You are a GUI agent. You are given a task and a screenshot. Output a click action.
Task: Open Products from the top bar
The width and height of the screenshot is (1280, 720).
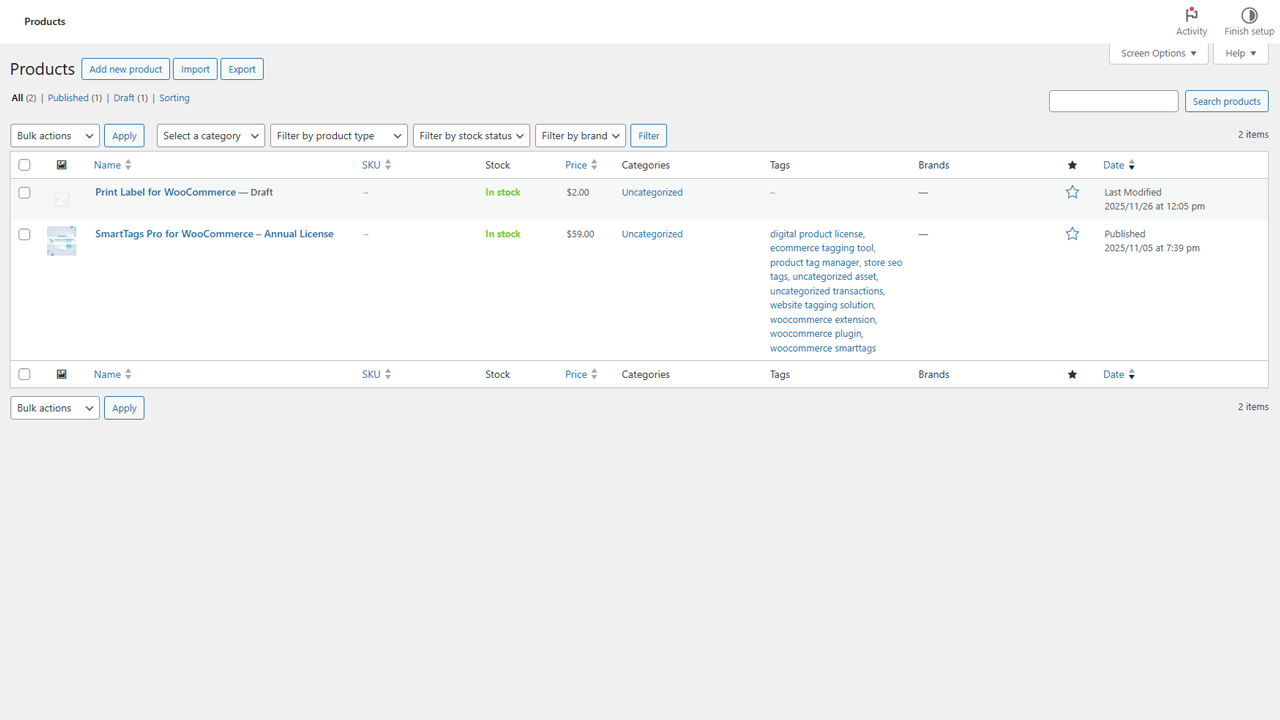coord(44,21)
